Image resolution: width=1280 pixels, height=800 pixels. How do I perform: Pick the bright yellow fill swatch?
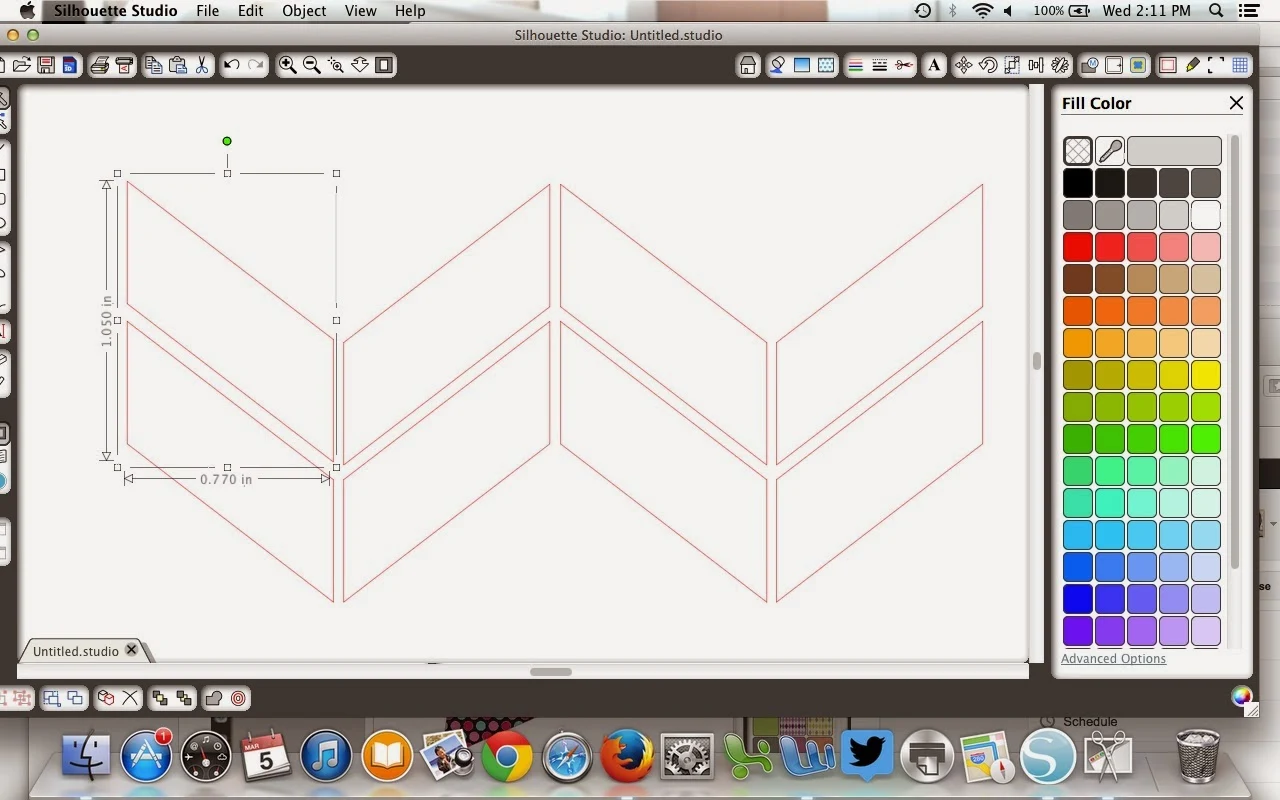click(1206, 375)
